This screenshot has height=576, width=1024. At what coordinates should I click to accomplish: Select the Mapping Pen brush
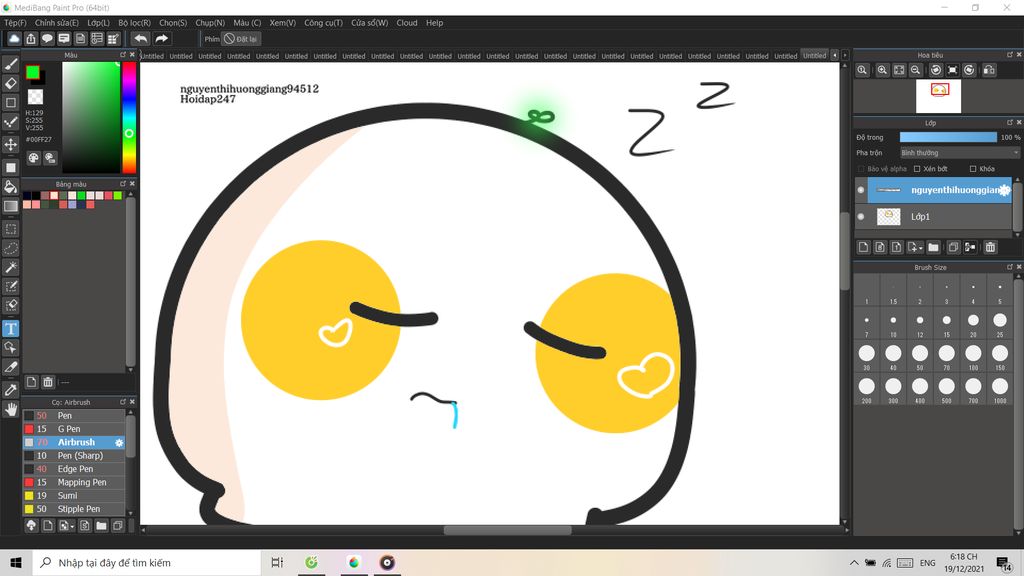(x=74, y=482)
